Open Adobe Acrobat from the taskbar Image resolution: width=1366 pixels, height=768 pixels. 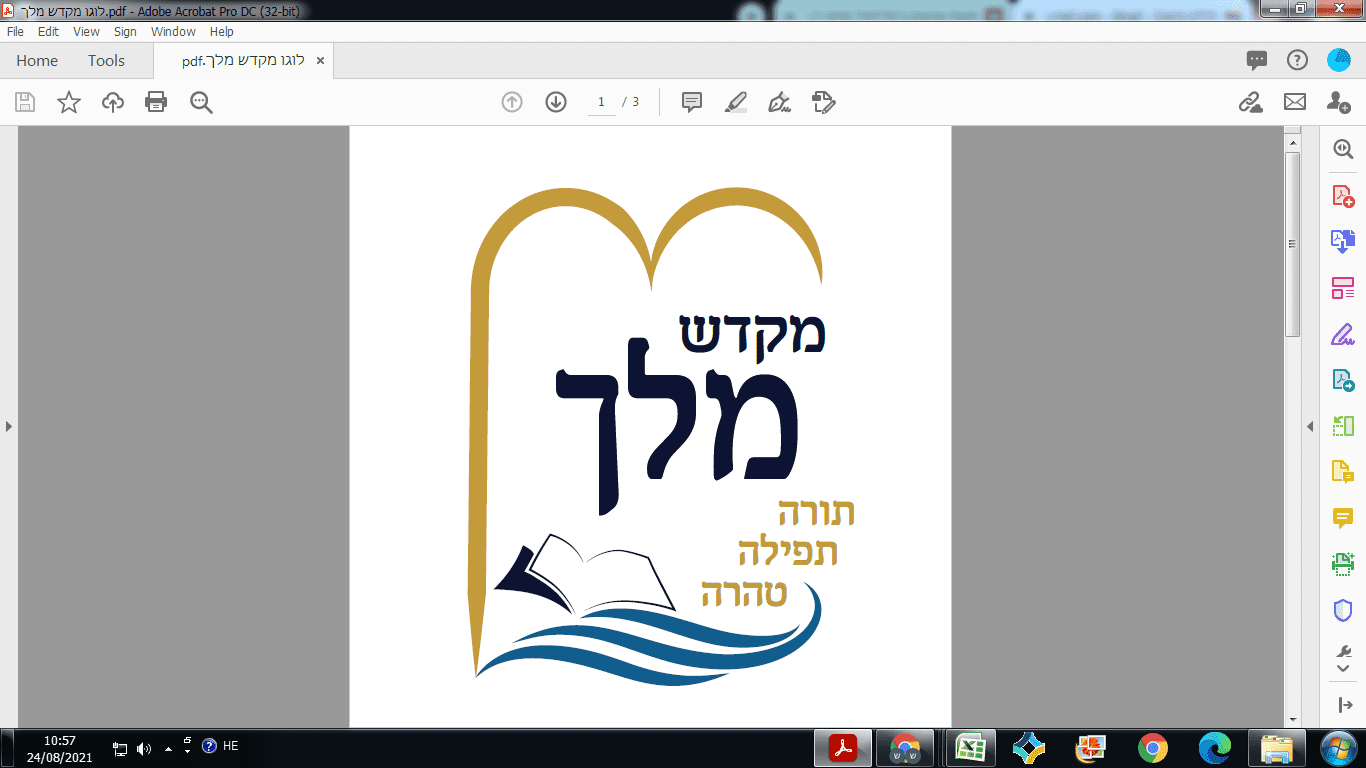pos(843,748)
